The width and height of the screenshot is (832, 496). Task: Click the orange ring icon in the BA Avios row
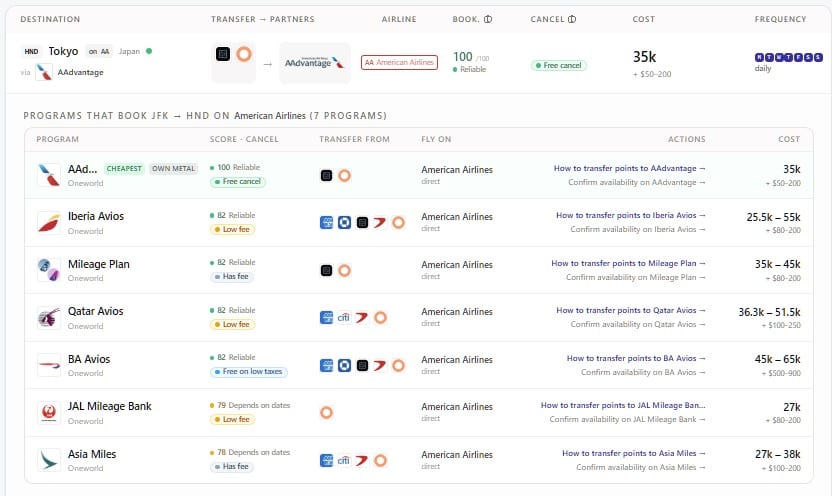point(398,366)
